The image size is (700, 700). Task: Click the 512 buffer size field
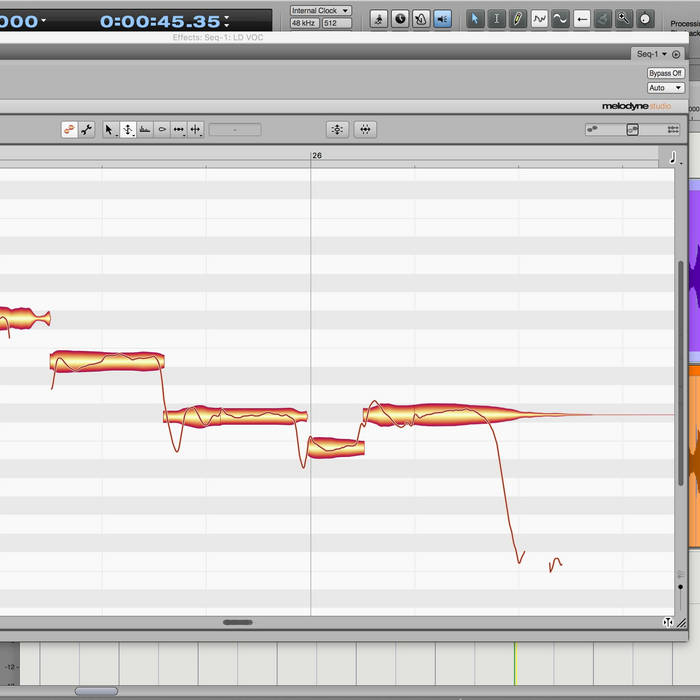coord(337,23)
